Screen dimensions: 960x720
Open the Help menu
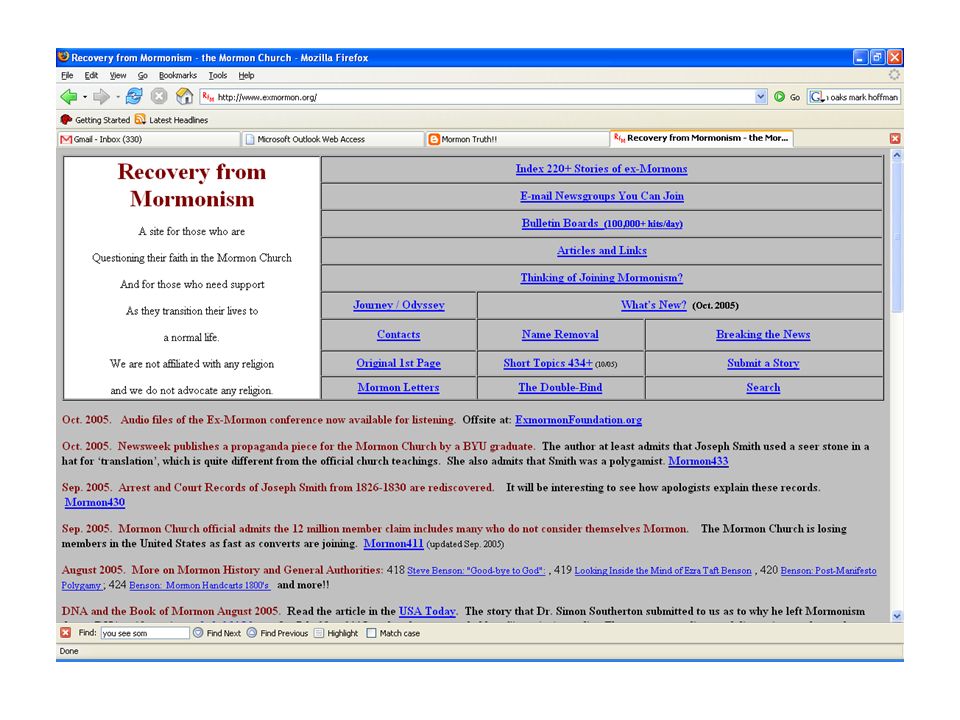tap(246, 75)
